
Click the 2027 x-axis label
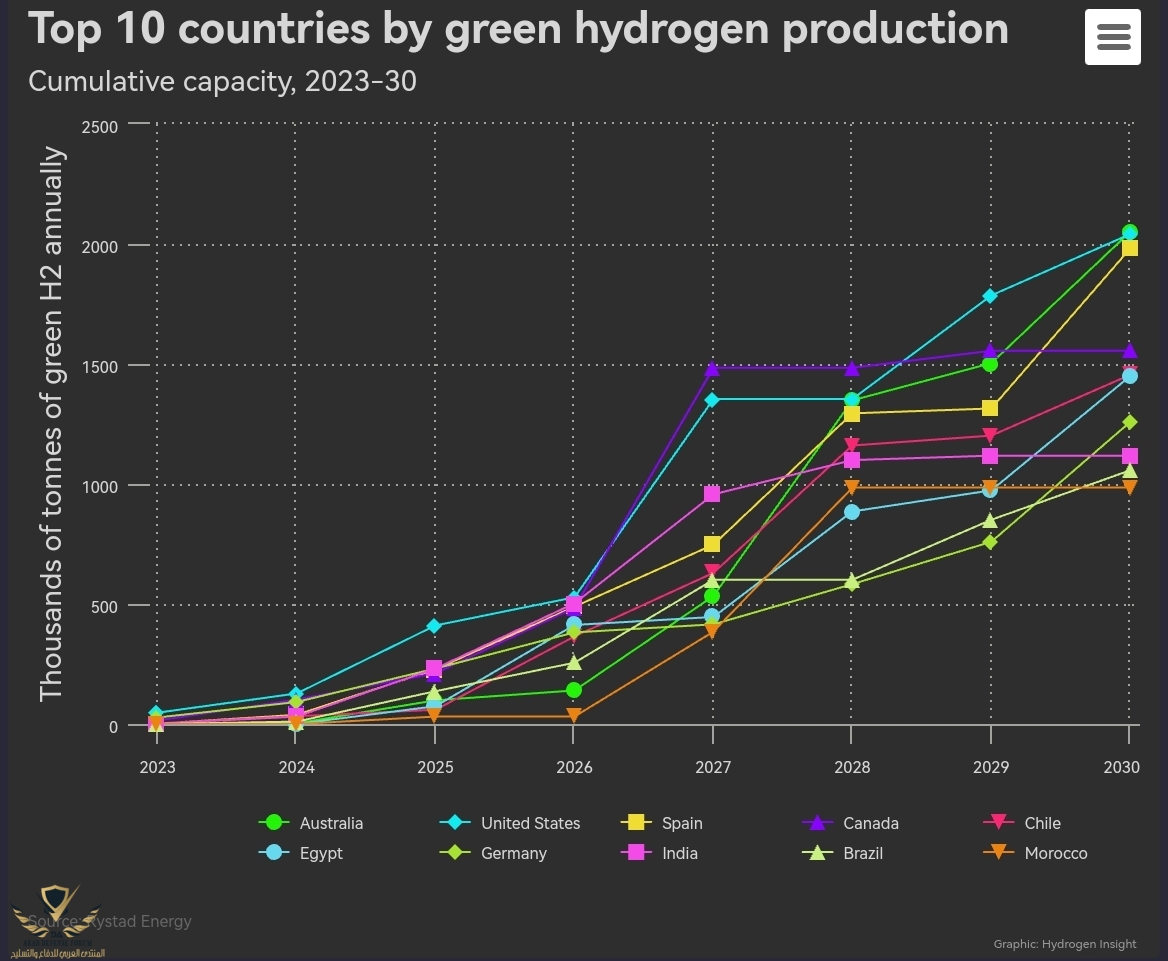[x=713, y=767]
